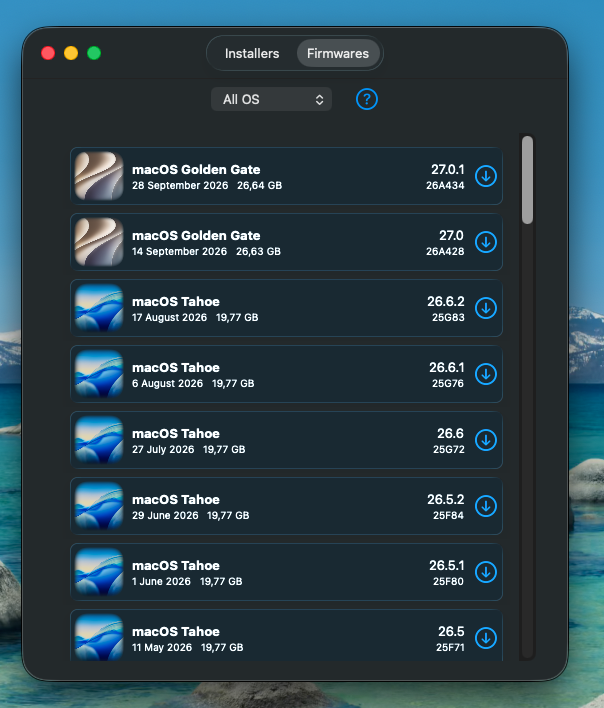Download macOS Tahoe 26.6.2 firmware
The image size is (604, 708).
pos(486,308)
